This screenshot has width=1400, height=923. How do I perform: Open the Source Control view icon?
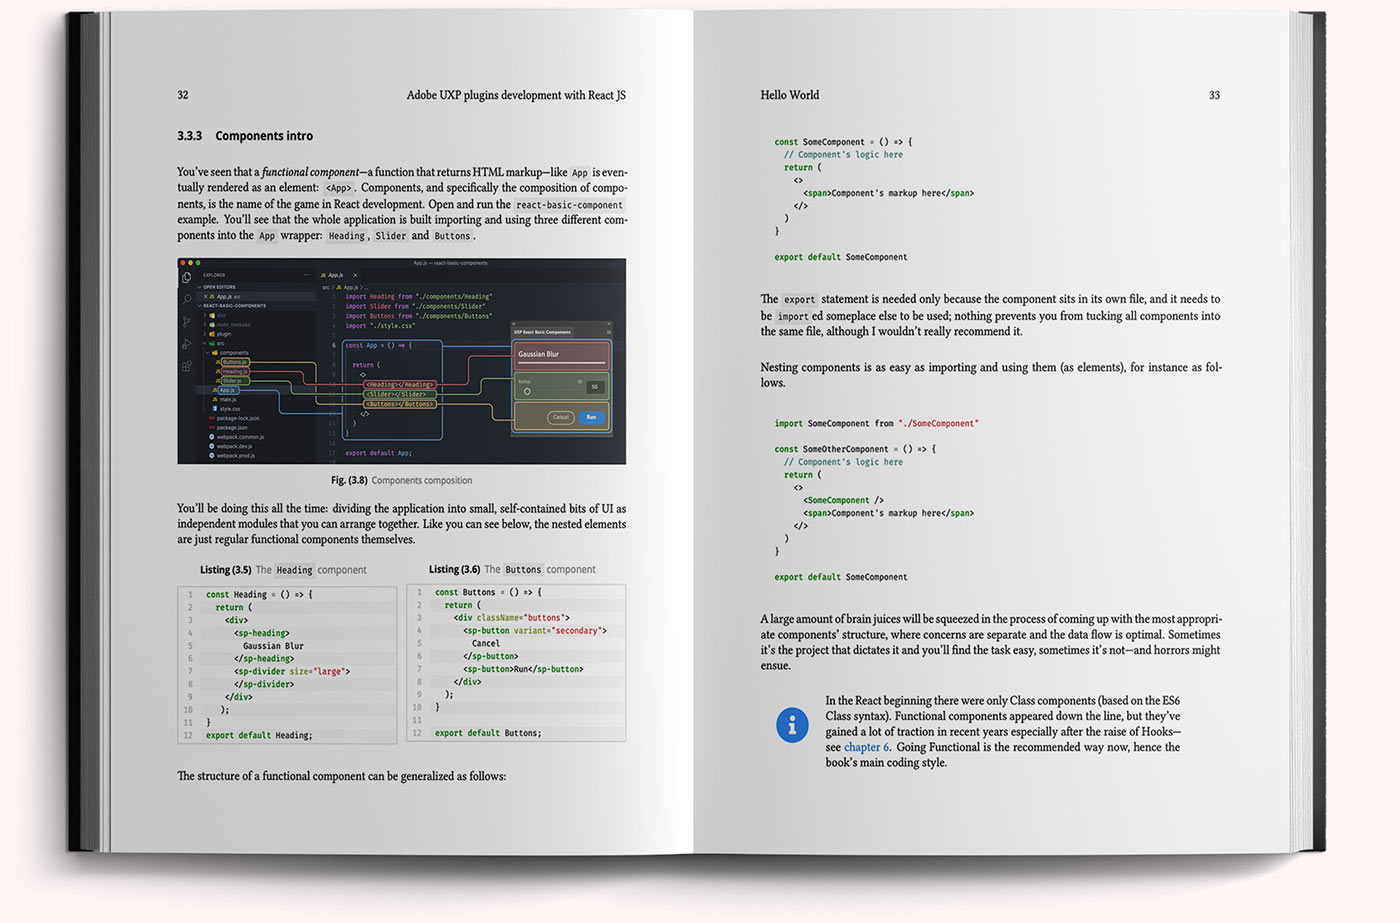pos(186,321)
